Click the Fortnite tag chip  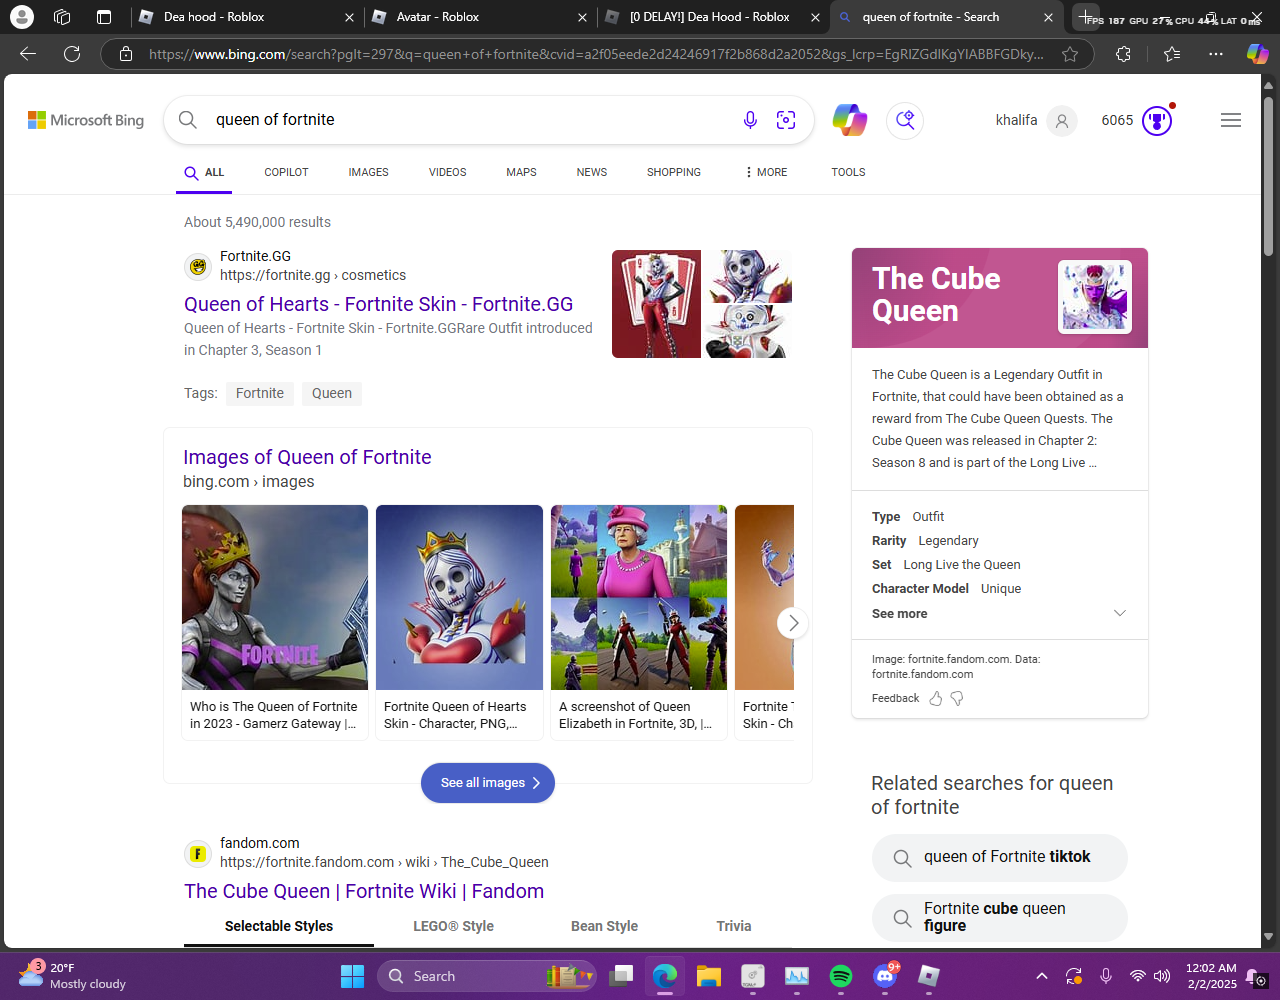[260, 393]
